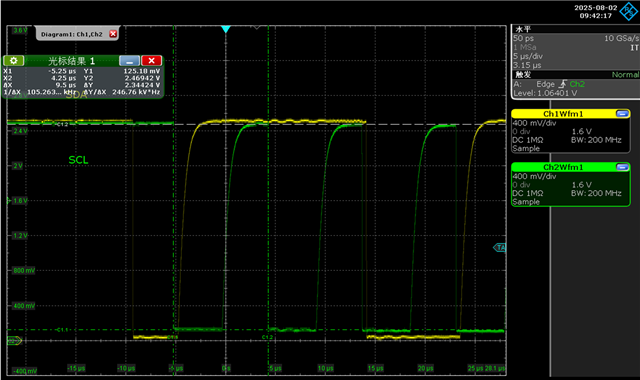Close the Diagram1: Ch1,Ch2 tab

tap(113, 34)
